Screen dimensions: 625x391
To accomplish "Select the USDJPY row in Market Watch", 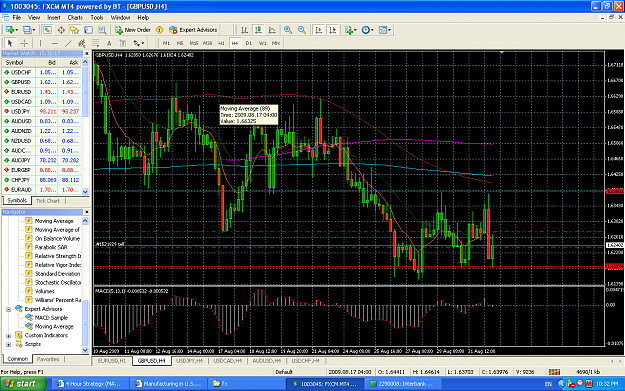I will 41,112.
